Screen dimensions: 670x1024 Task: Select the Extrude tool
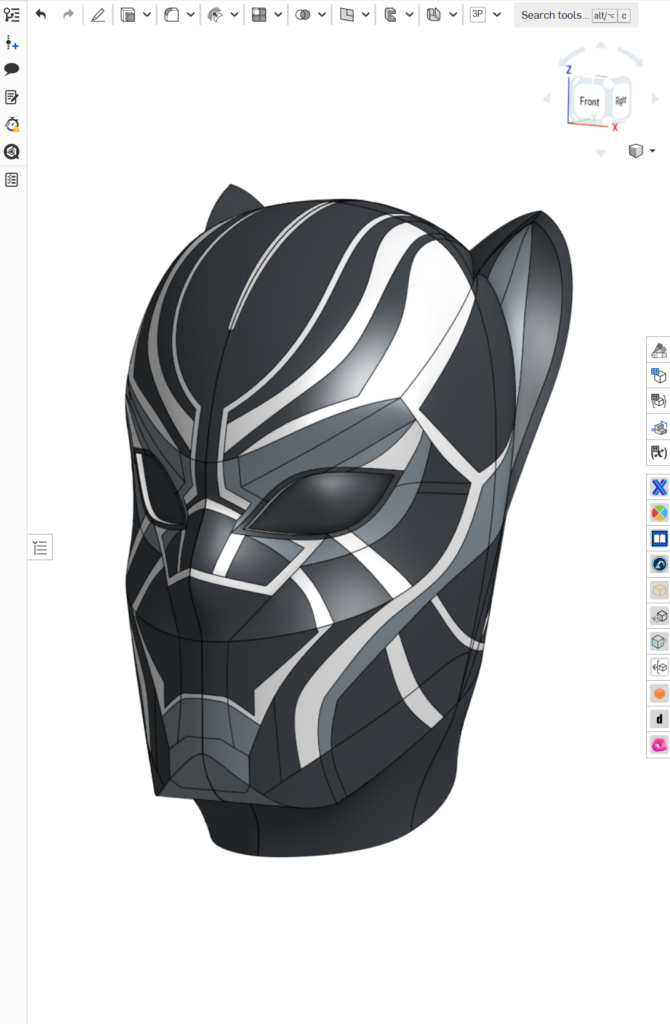click(x=128, y=14)
